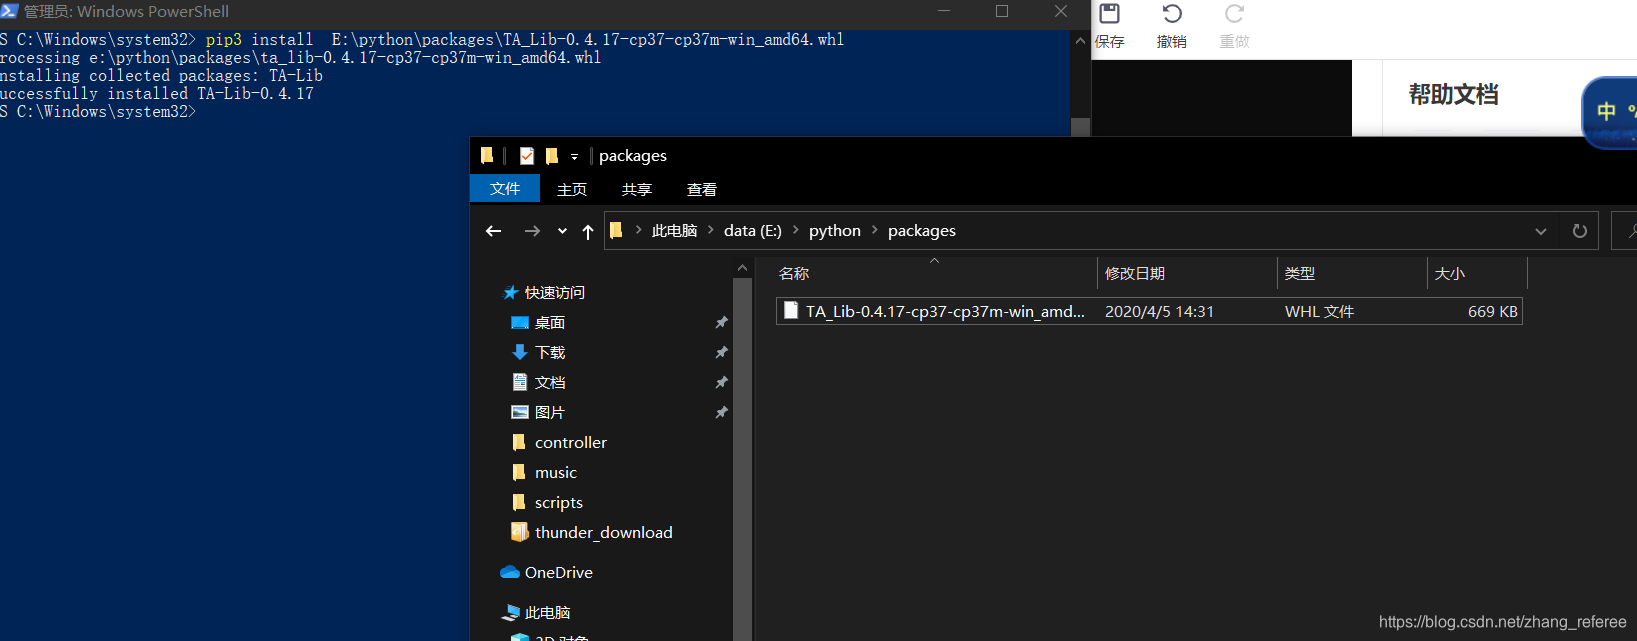This screenshot has height=641, width=1637.
Task: Expand the address bar history dropdown
Action: (x=1541, y=231)
